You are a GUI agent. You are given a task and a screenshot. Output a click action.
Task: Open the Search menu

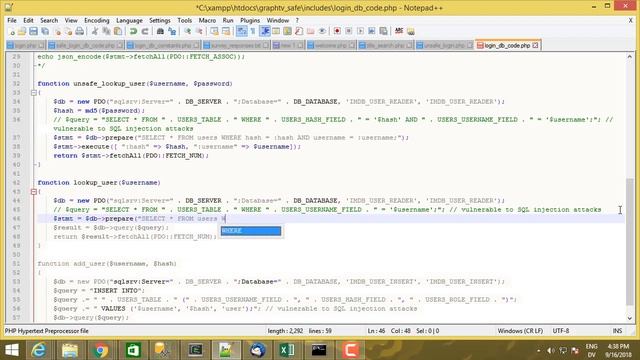click(x=49, y=20)
